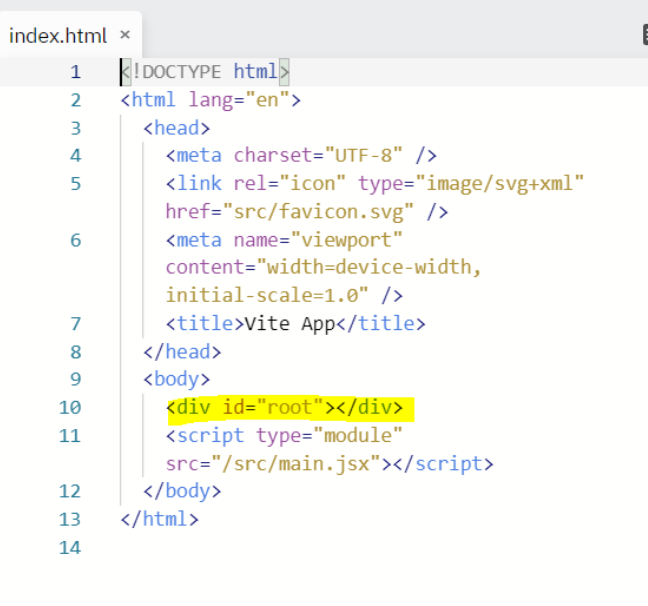Image resolution: width=648 pixels, height=606 pixels.
Task: Click the link rel="icon" text
Action: pos(255,184)
